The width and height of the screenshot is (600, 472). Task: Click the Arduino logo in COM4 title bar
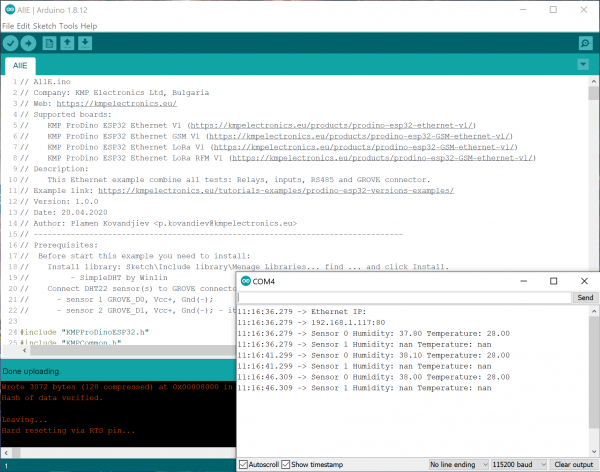(245, 282)
